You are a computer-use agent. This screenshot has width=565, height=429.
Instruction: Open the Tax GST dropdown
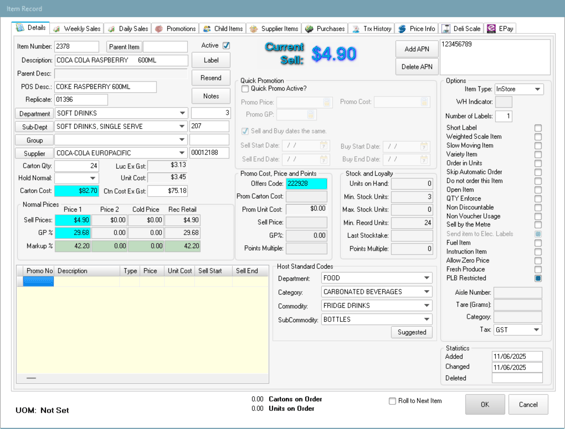pos(536,330)
